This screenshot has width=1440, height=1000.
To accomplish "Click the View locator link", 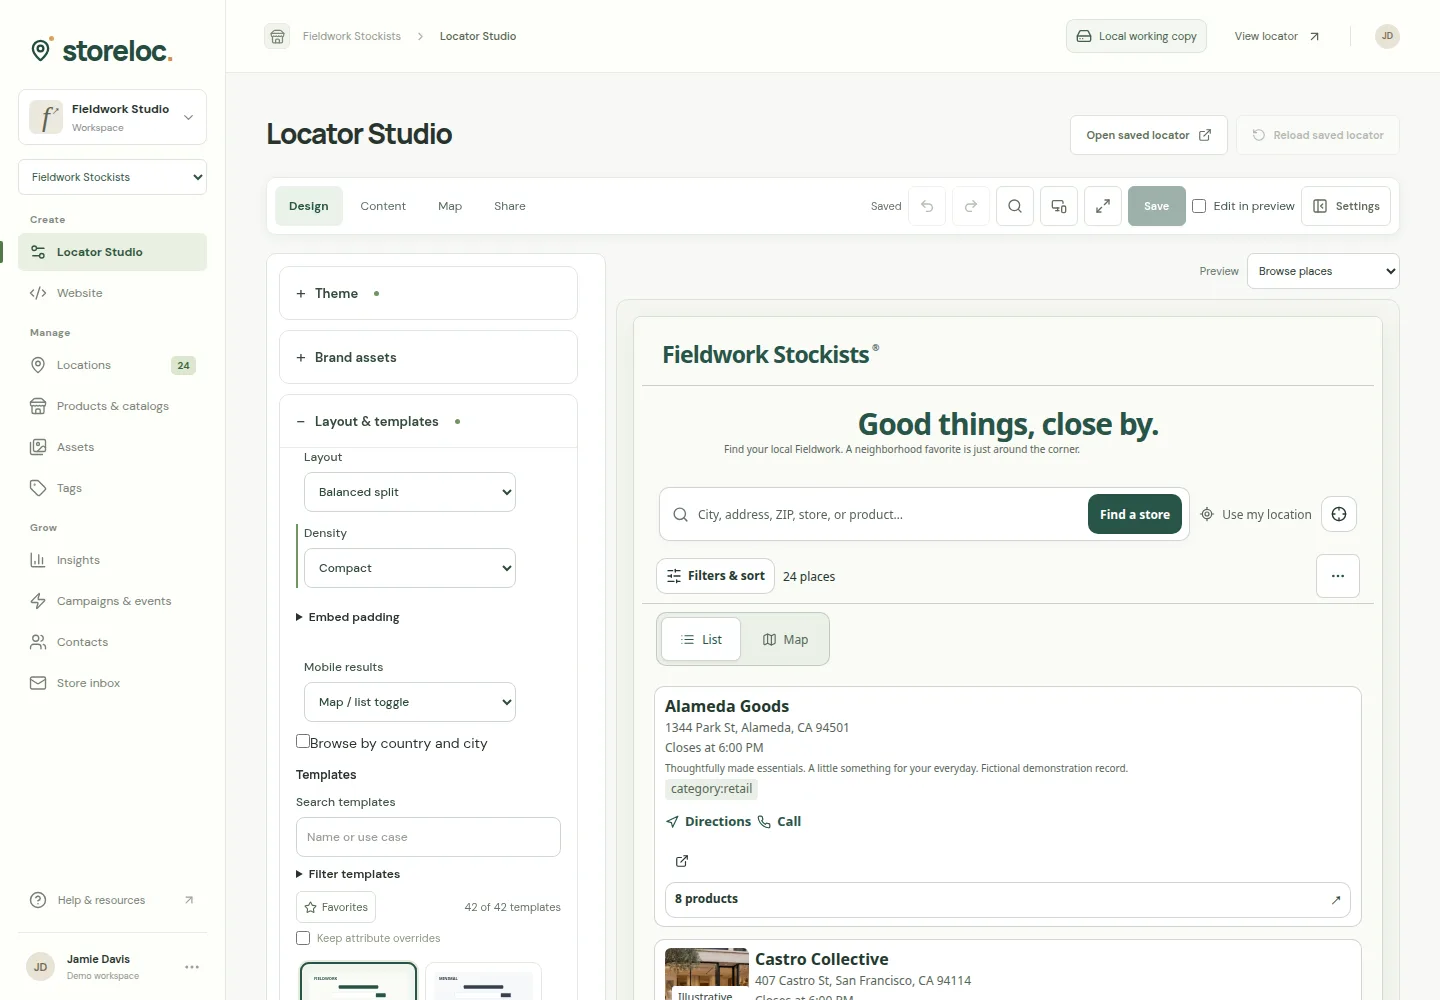I will coord(1277,36).
